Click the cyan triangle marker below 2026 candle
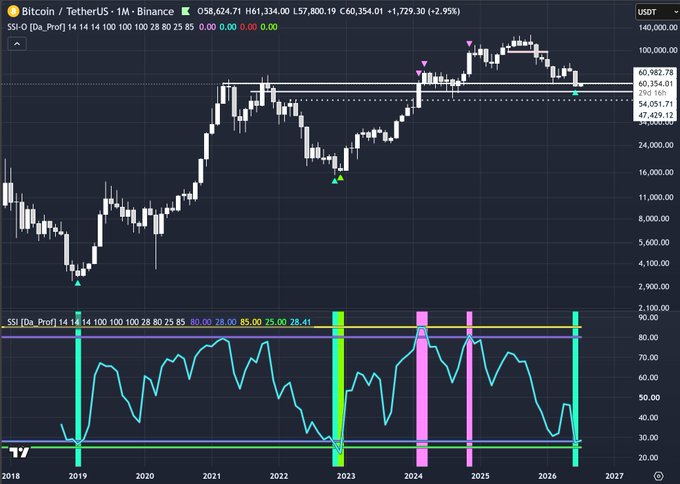Image resolution: width=680 pixels, height=484 pixels. tap(575, 93)
